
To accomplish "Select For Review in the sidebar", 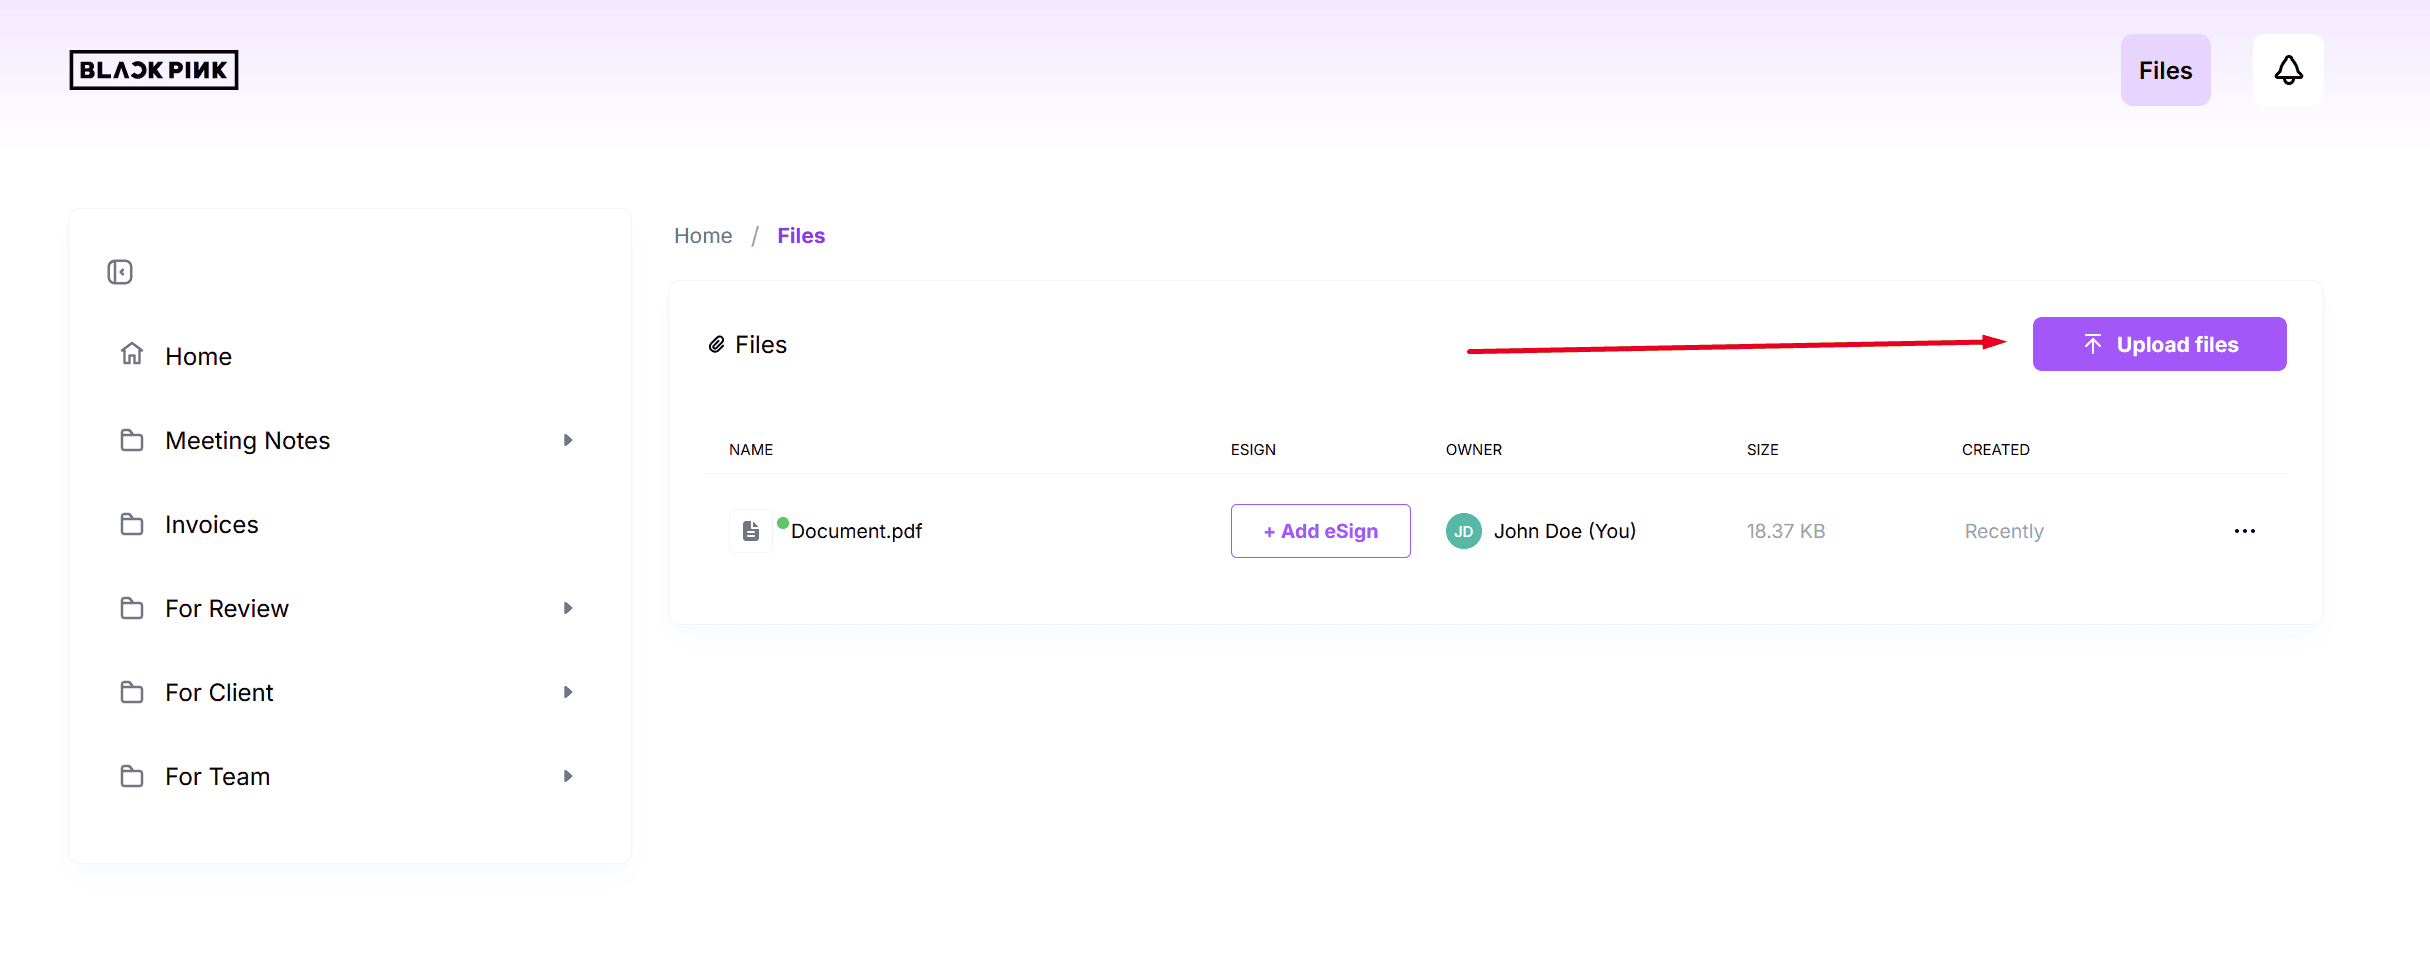I will pos(226,609).
